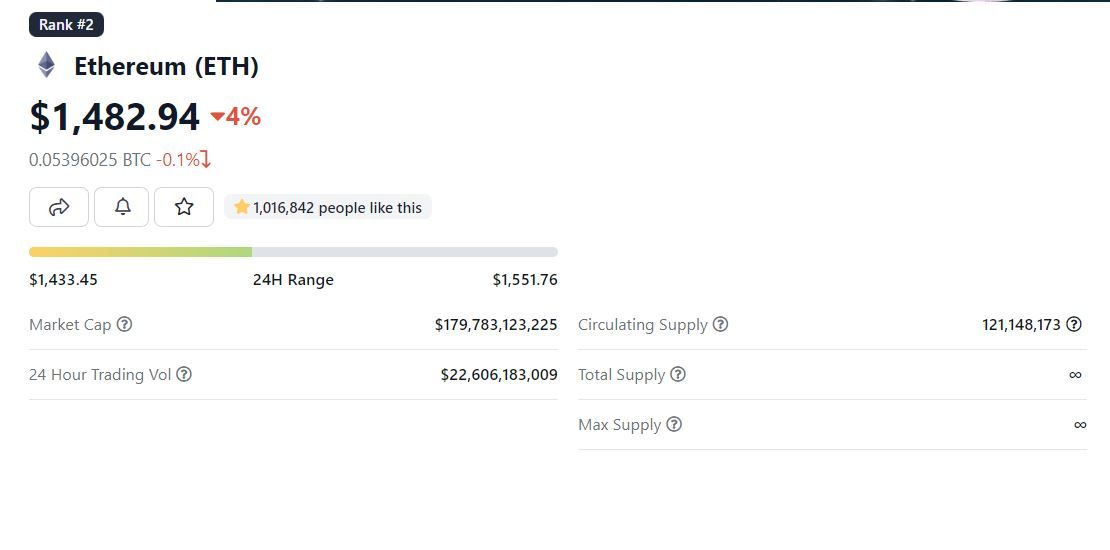
Task: Click the Max Supply info icon
Action: point(674,424)
